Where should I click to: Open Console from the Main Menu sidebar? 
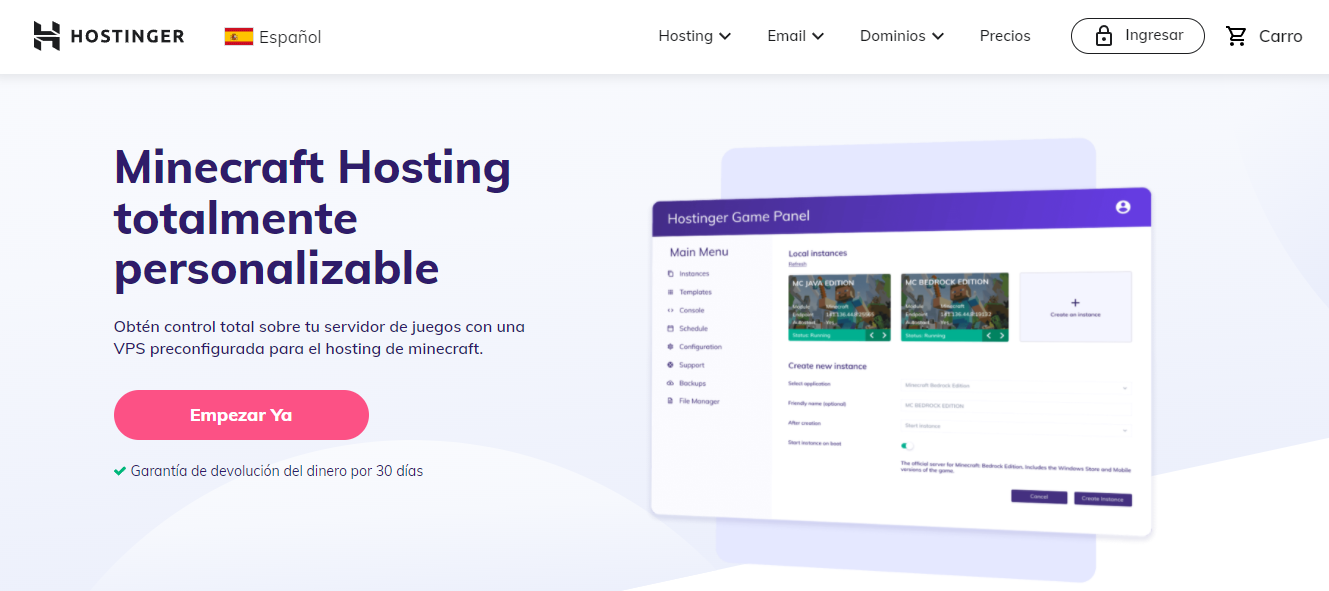pos(691,310)
